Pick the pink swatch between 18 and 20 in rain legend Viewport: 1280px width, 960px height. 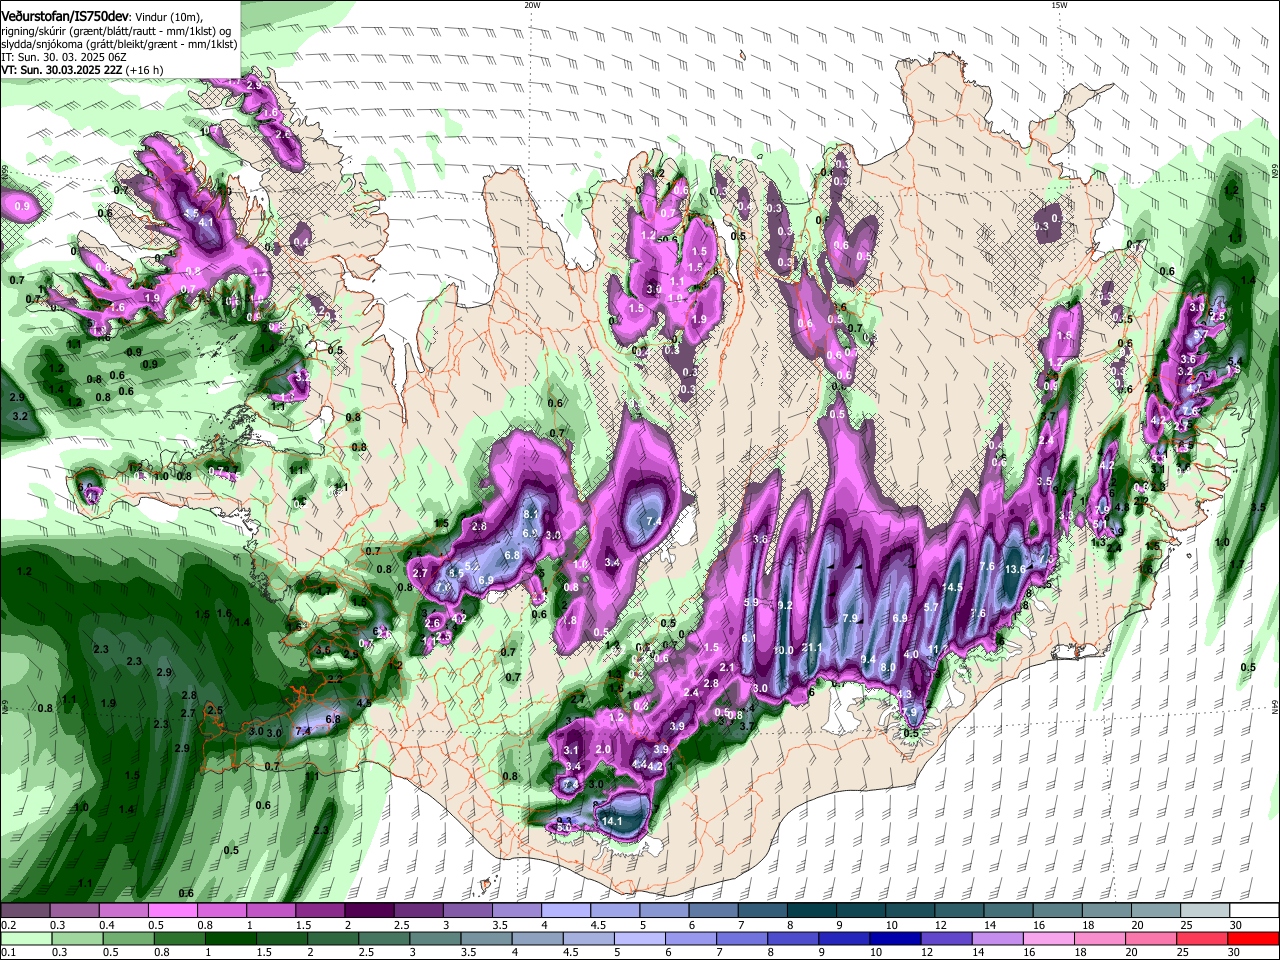click(1098, 938)
